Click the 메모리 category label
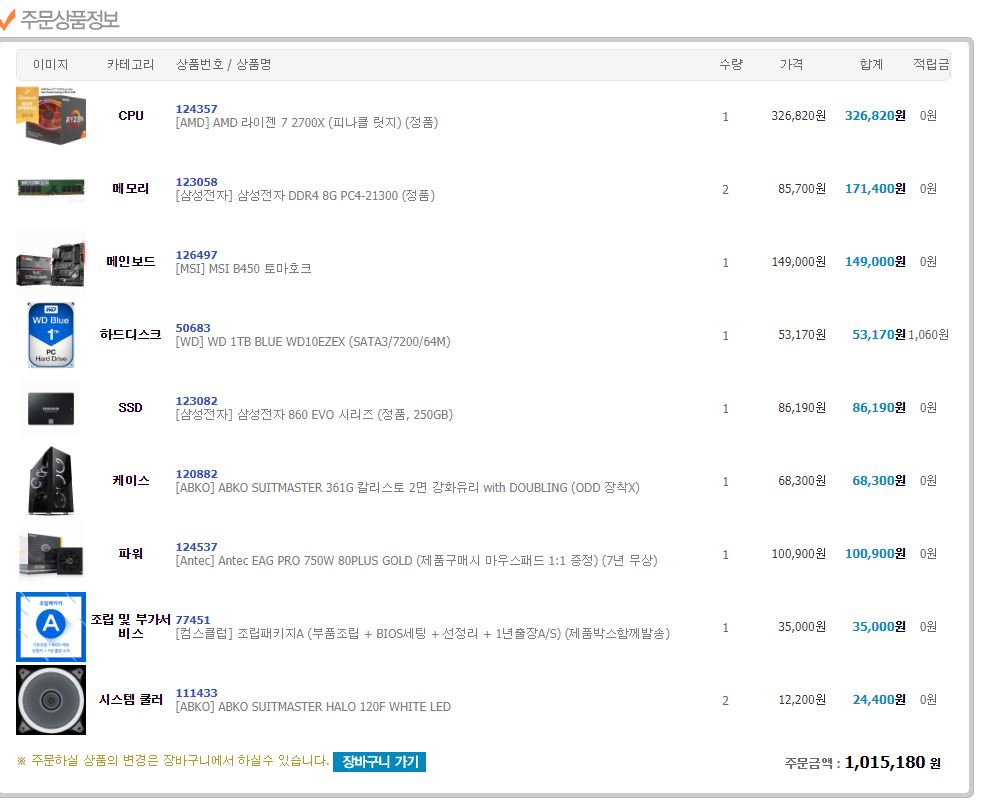The width and height of the screenshot is (981, 809). (x=131, y=188)
